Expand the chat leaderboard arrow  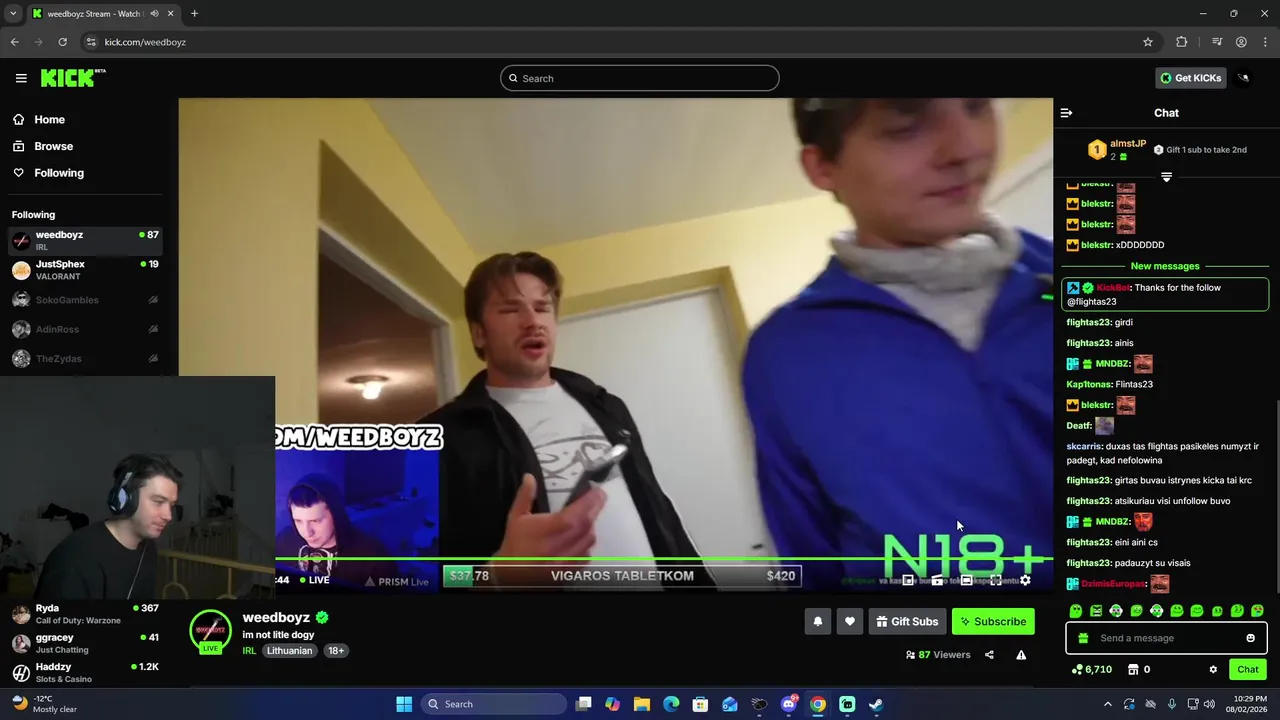click(1166, 177)
